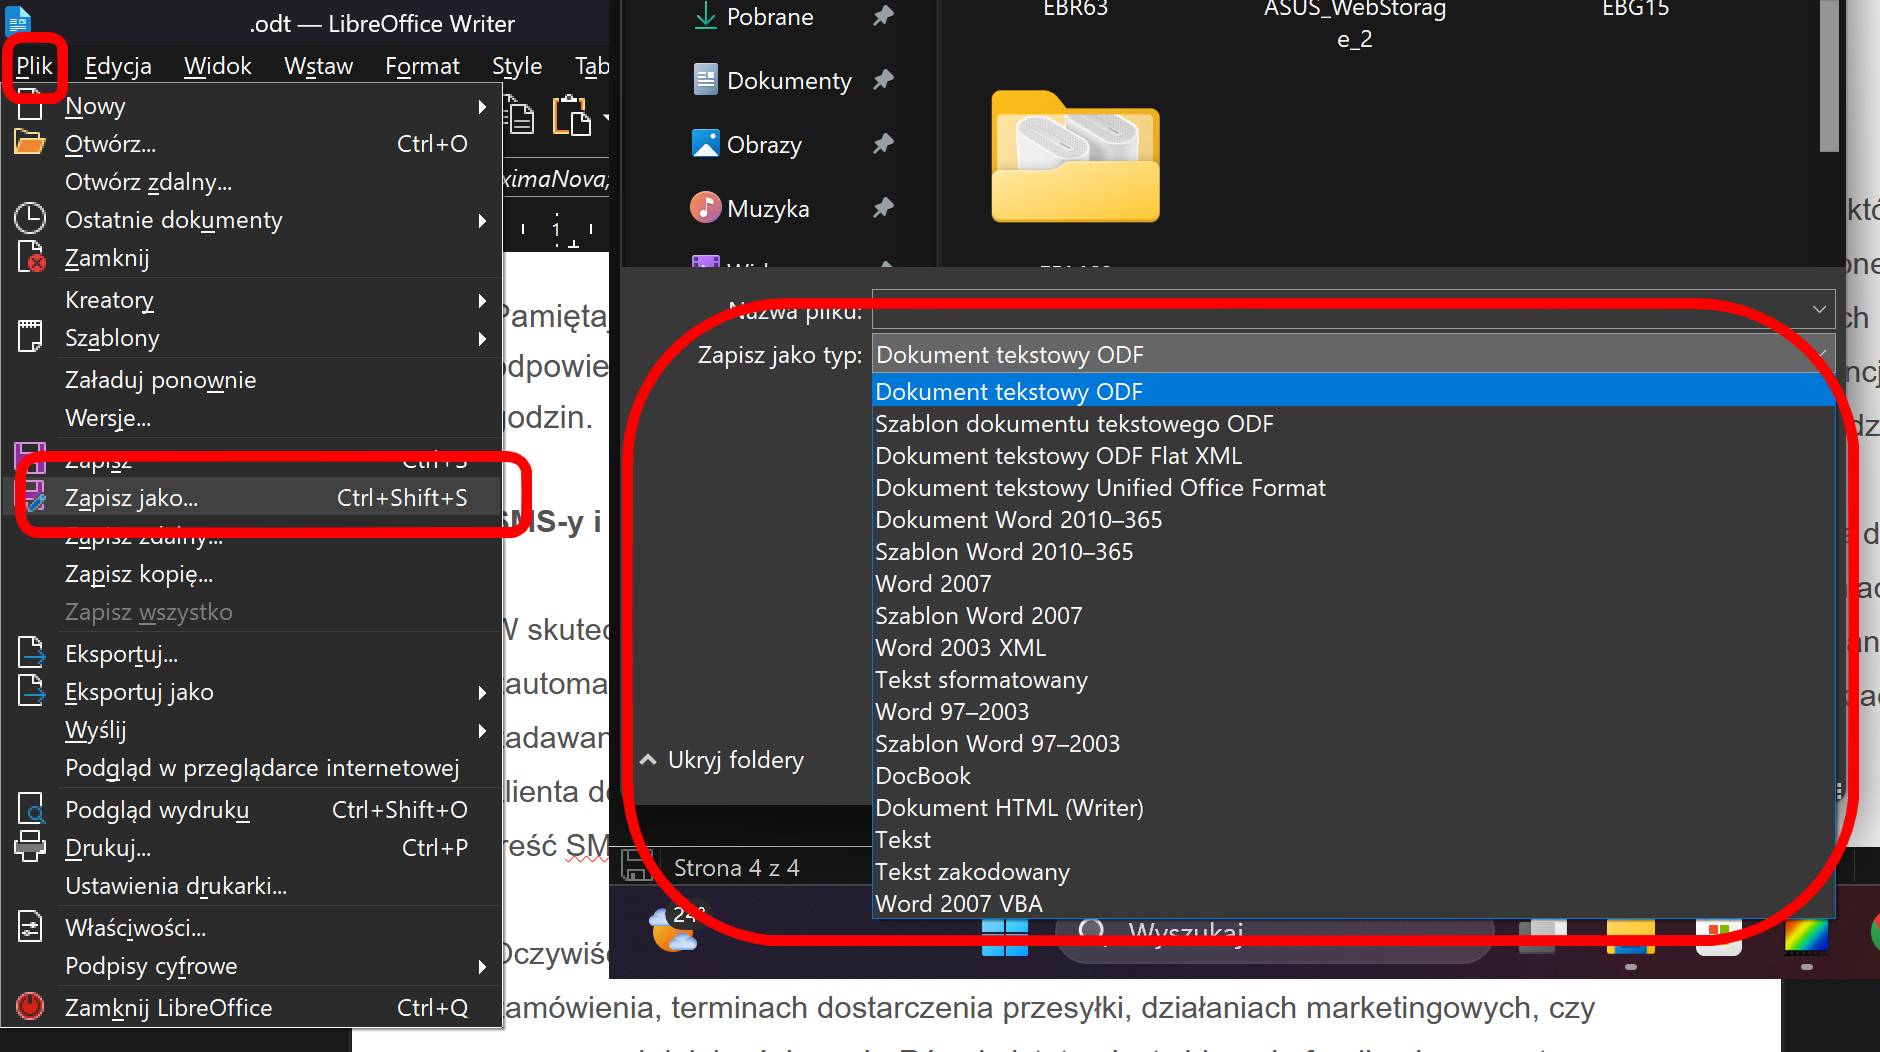Screen dimensions: 1880x1052
Task: Select Dokument Word 2010–365 file type
Action: [1353, 520]
